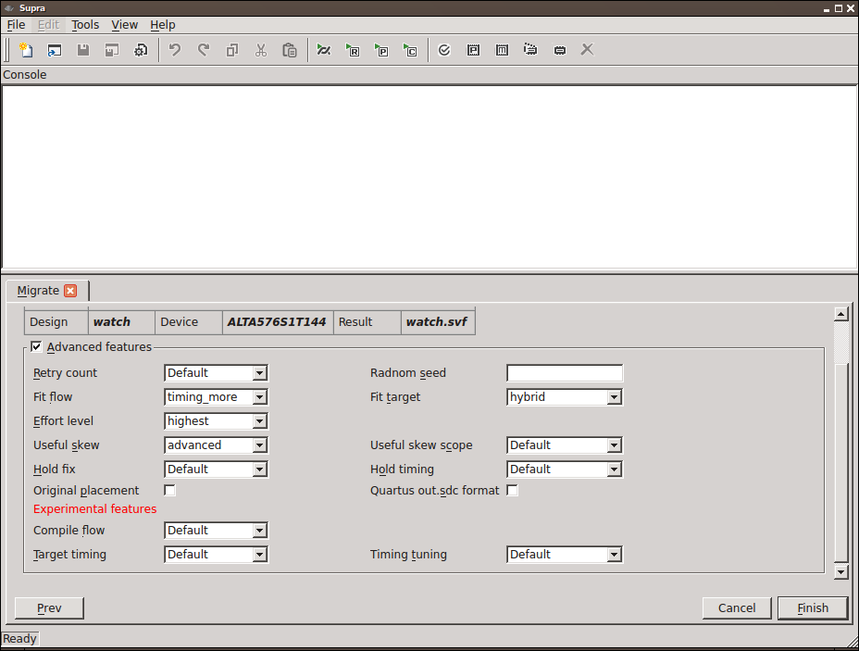The image size is (859, 651).
Task: Click the circled checkmark toolbar icon
Action: [x=444, y=50]
